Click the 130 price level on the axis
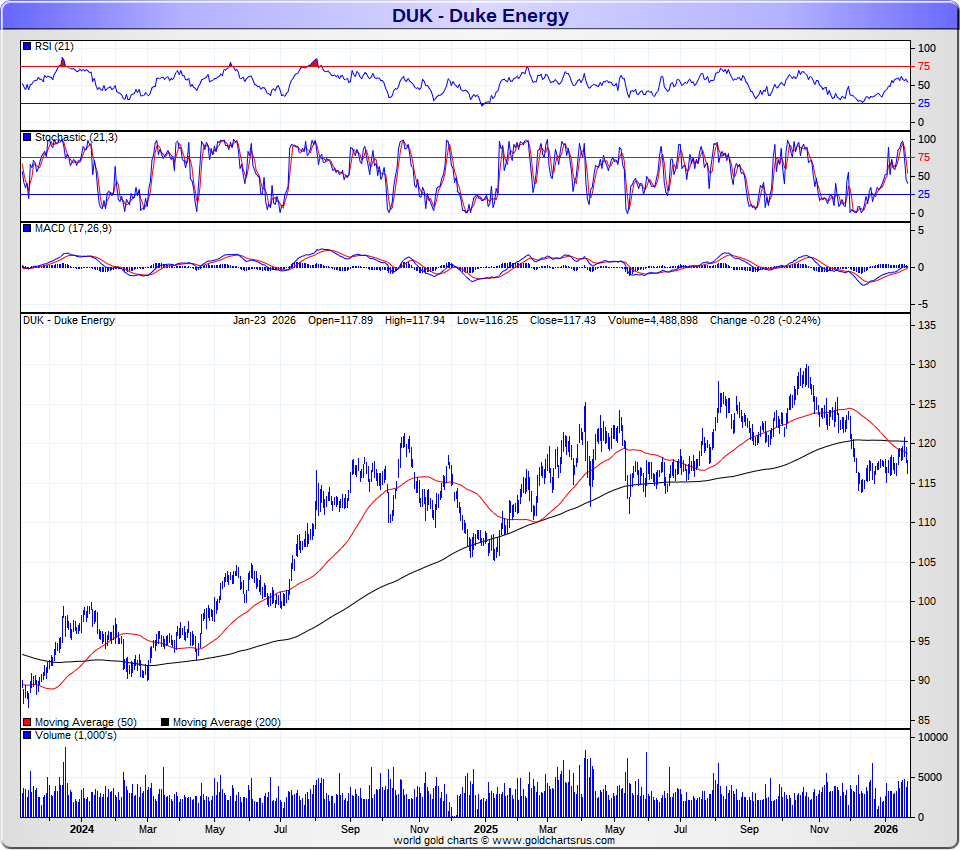 click(926, 365)
